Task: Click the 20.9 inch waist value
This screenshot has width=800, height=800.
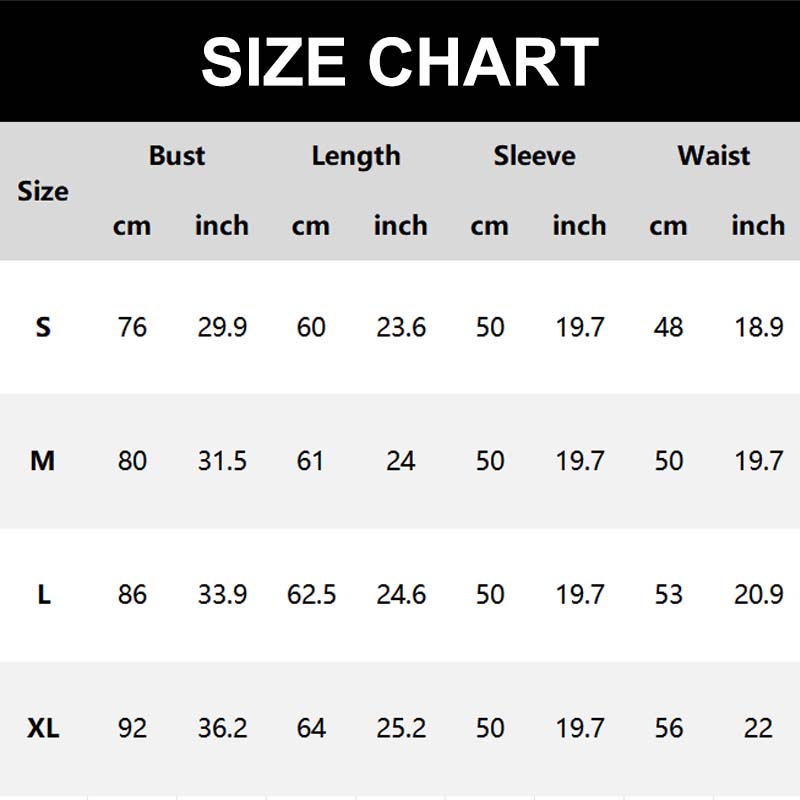Action: tap(758, 595)
